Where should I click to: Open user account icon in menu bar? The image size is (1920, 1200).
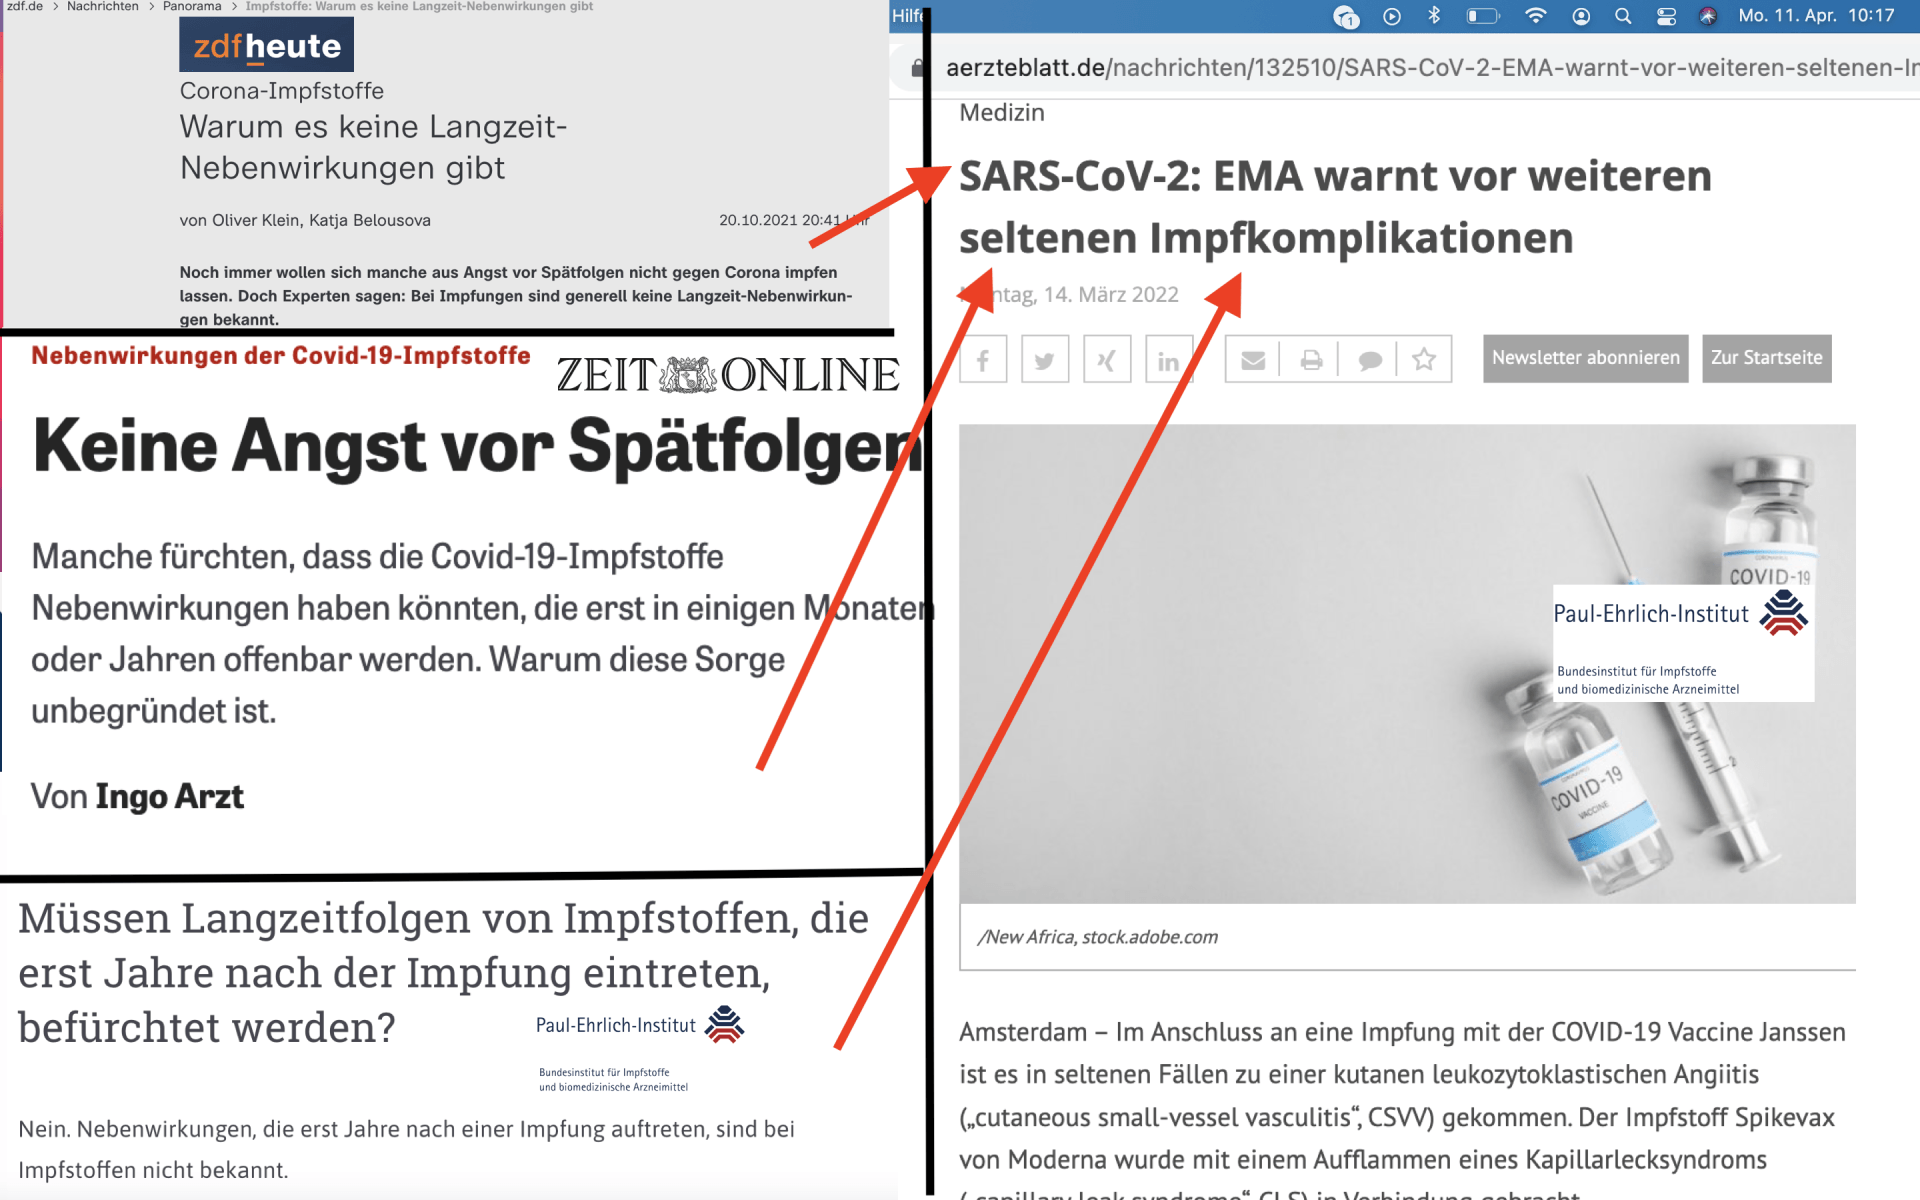1581,16
